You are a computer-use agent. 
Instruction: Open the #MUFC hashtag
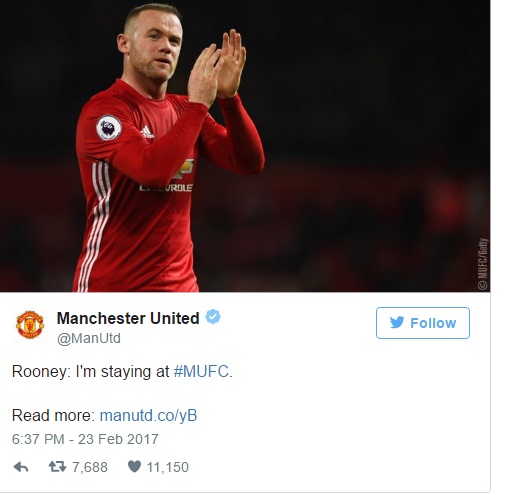coord(203,371)
